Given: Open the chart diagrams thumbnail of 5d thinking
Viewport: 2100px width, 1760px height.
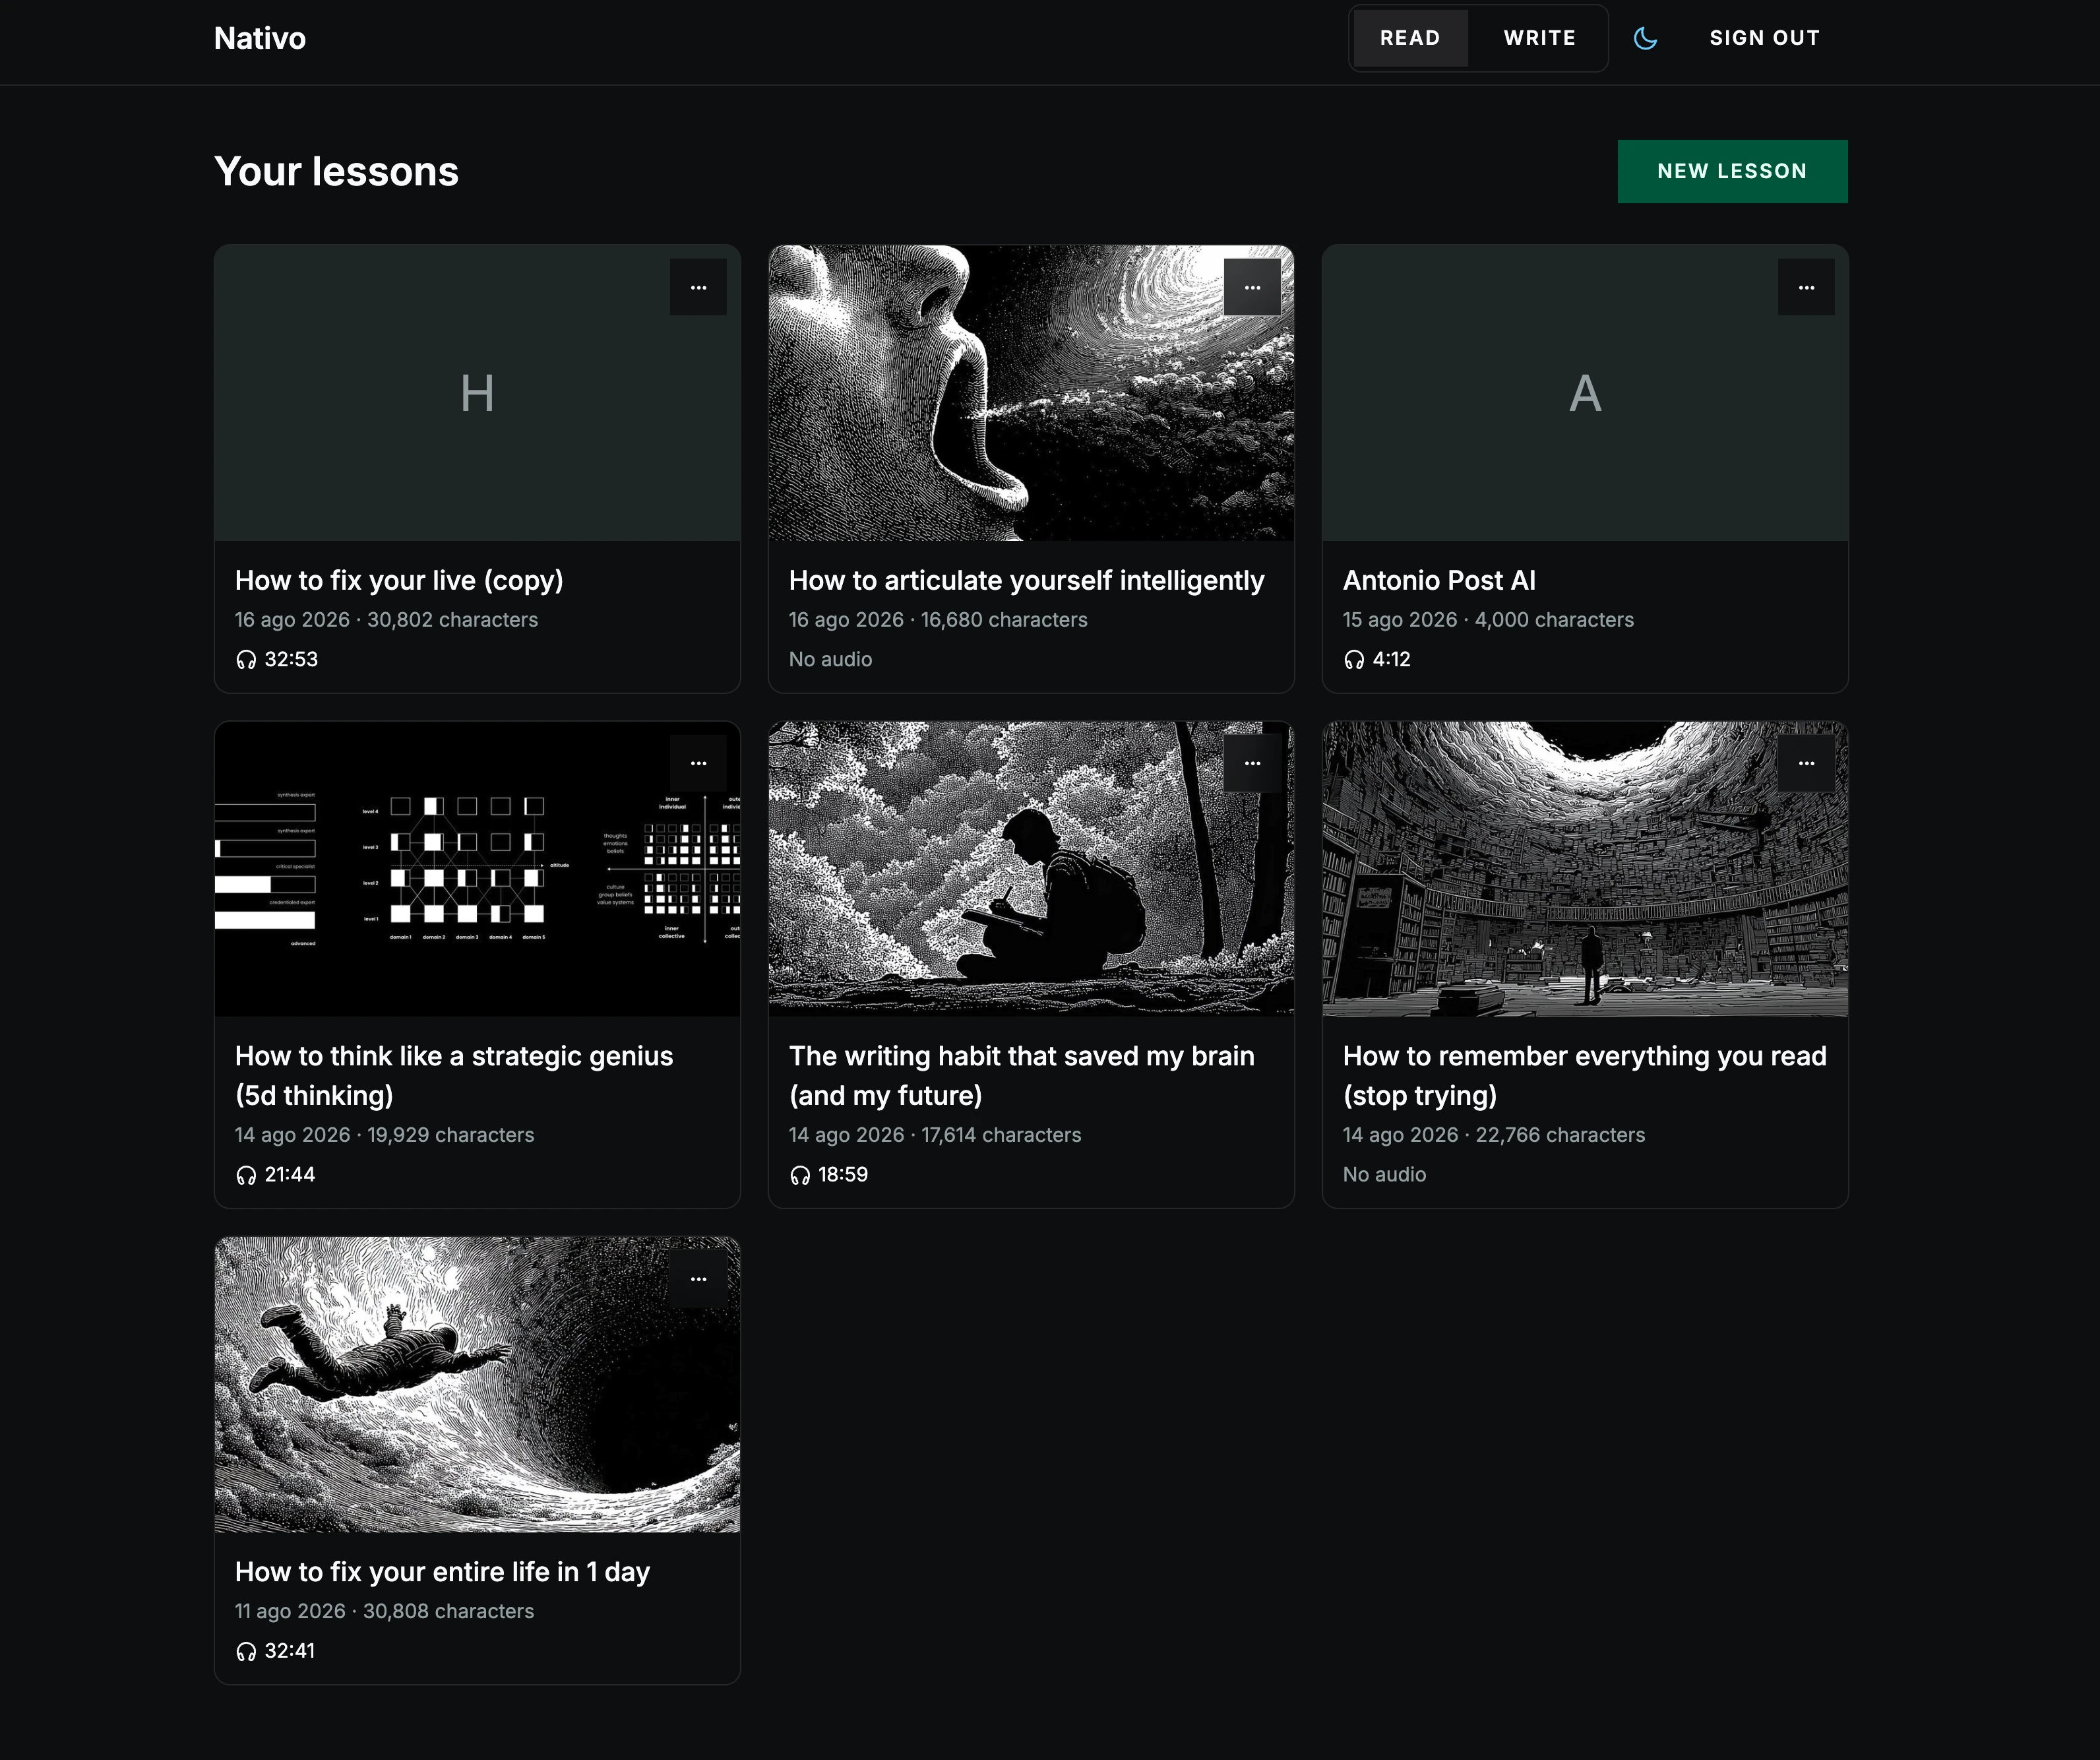Looking at the screenshot, I should coord(477,869).
